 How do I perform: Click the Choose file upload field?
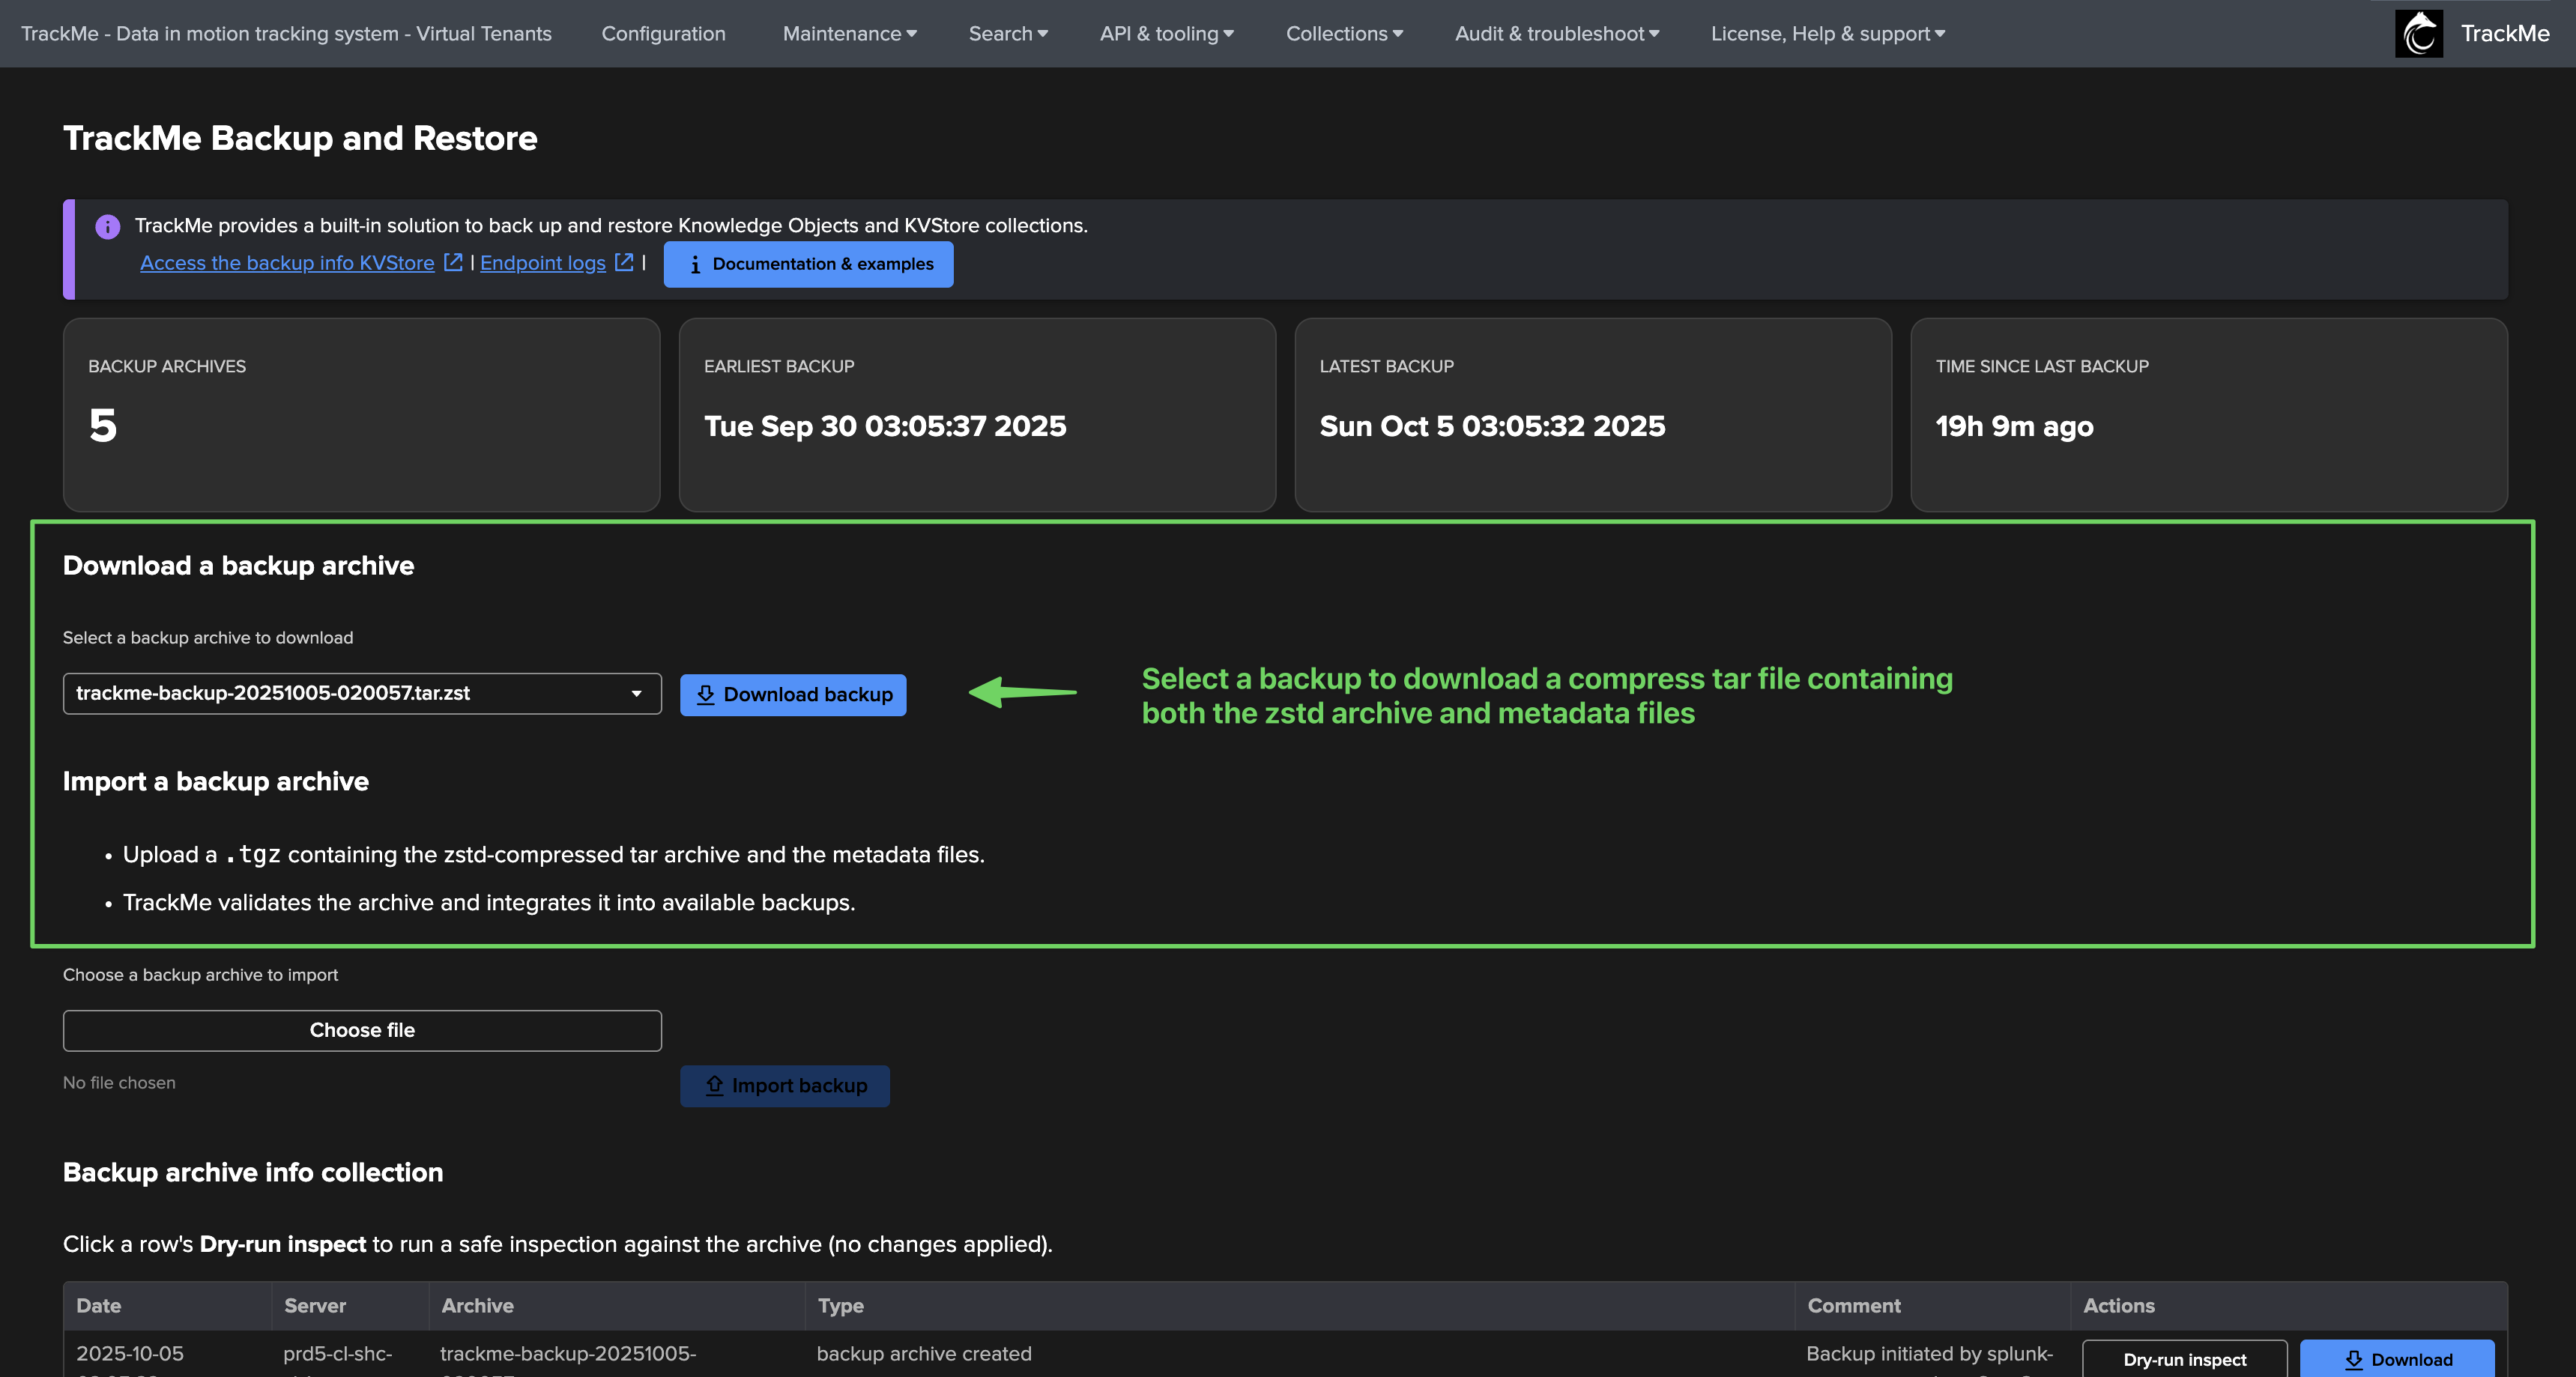[362, 1031]
